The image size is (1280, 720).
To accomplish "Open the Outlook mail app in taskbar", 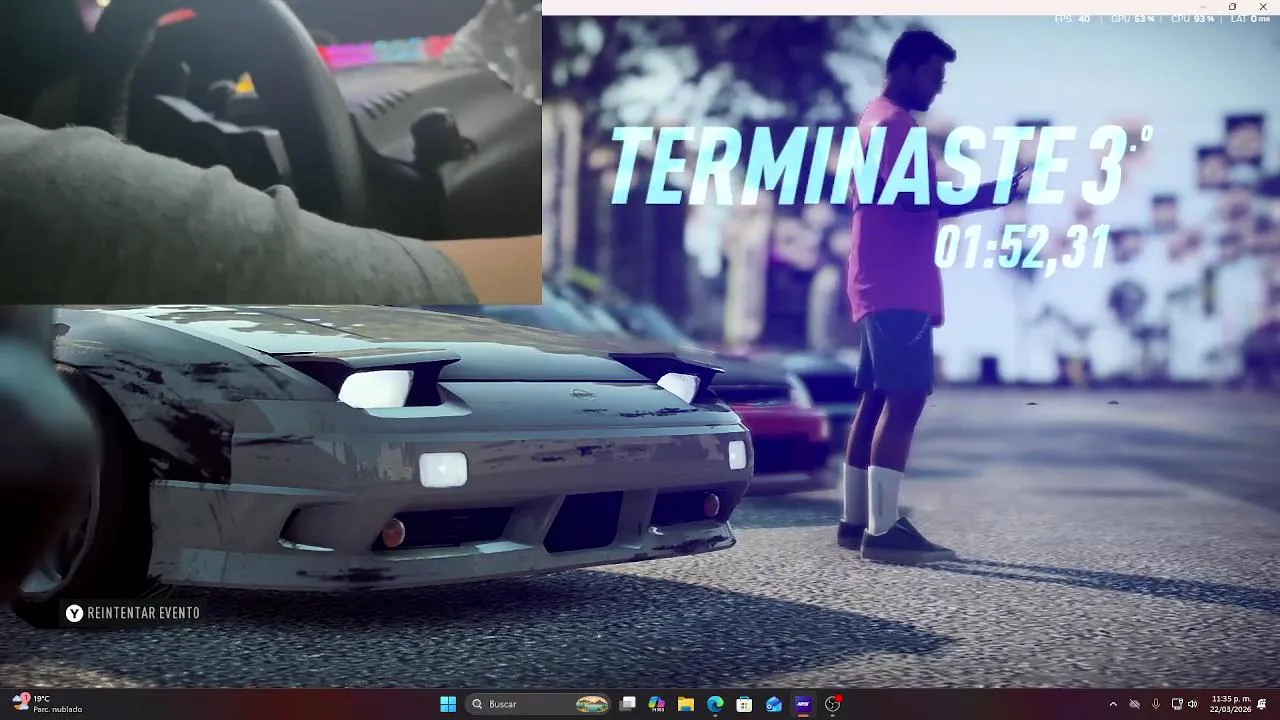I will [773, 704].
